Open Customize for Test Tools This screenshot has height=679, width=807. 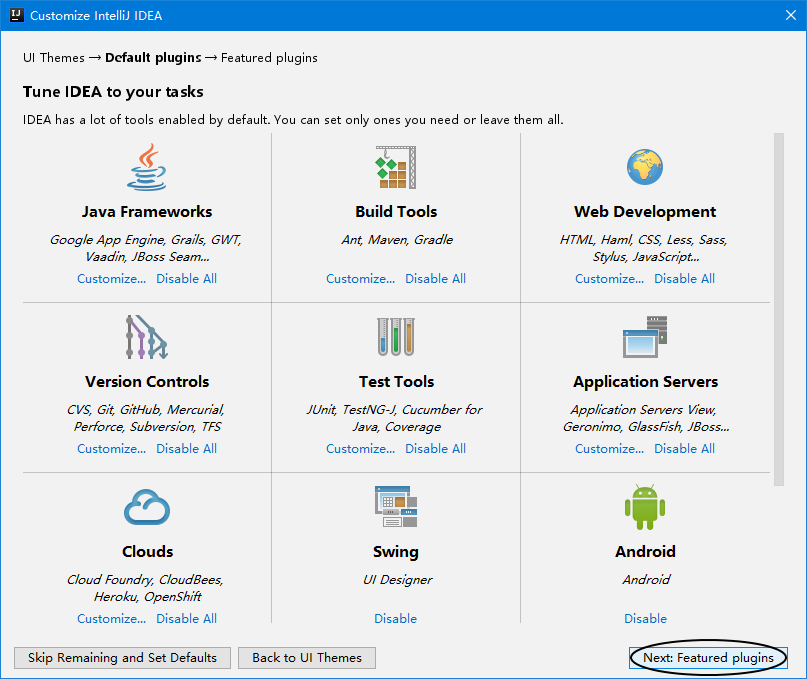pyautogui.click(x=361, y=449)
